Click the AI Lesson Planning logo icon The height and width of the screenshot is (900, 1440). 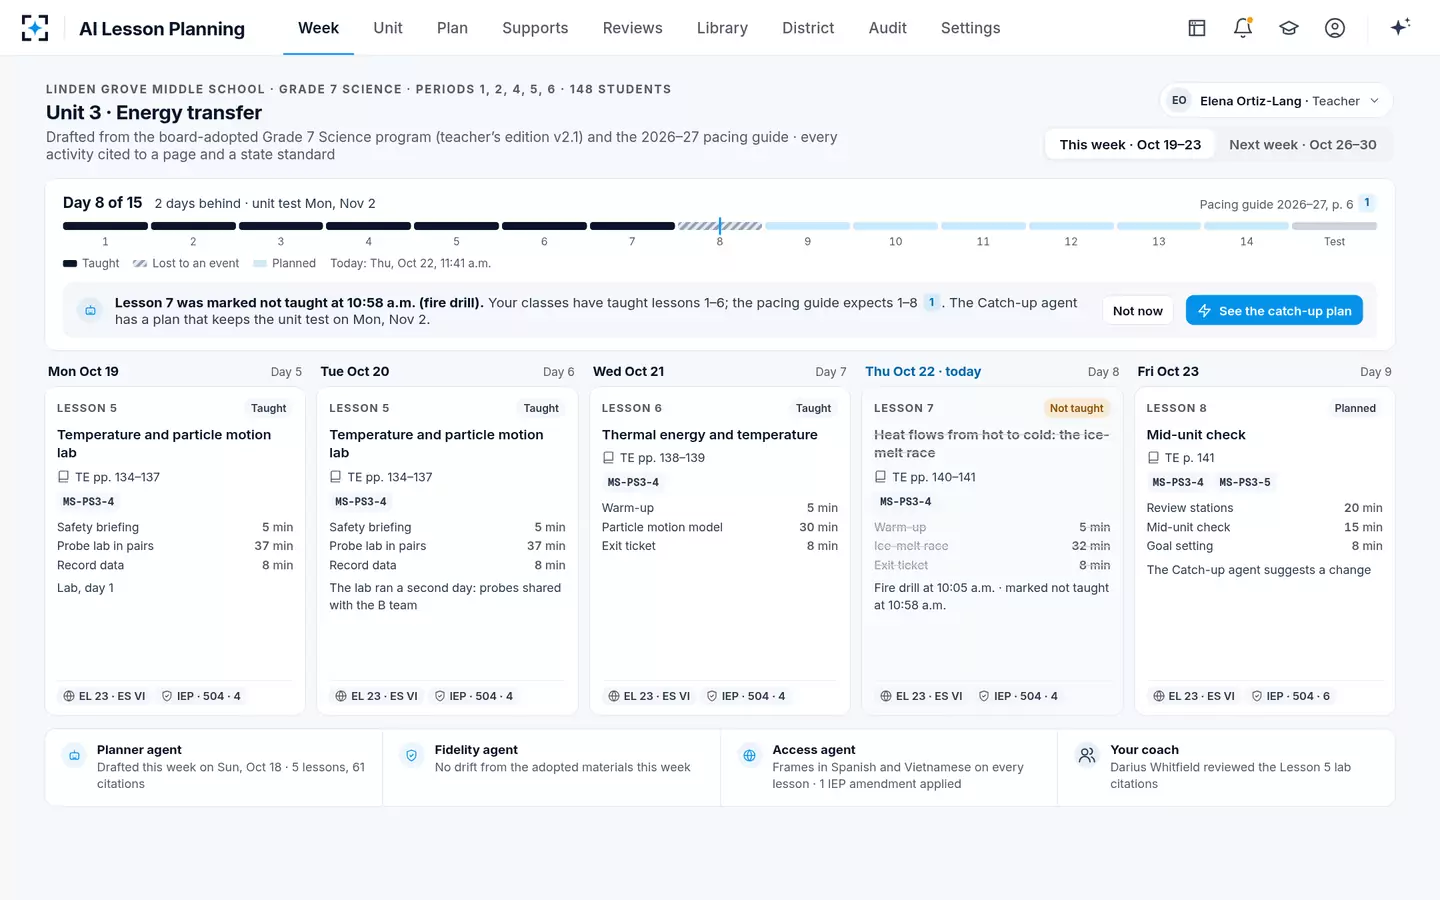point(35,28)
